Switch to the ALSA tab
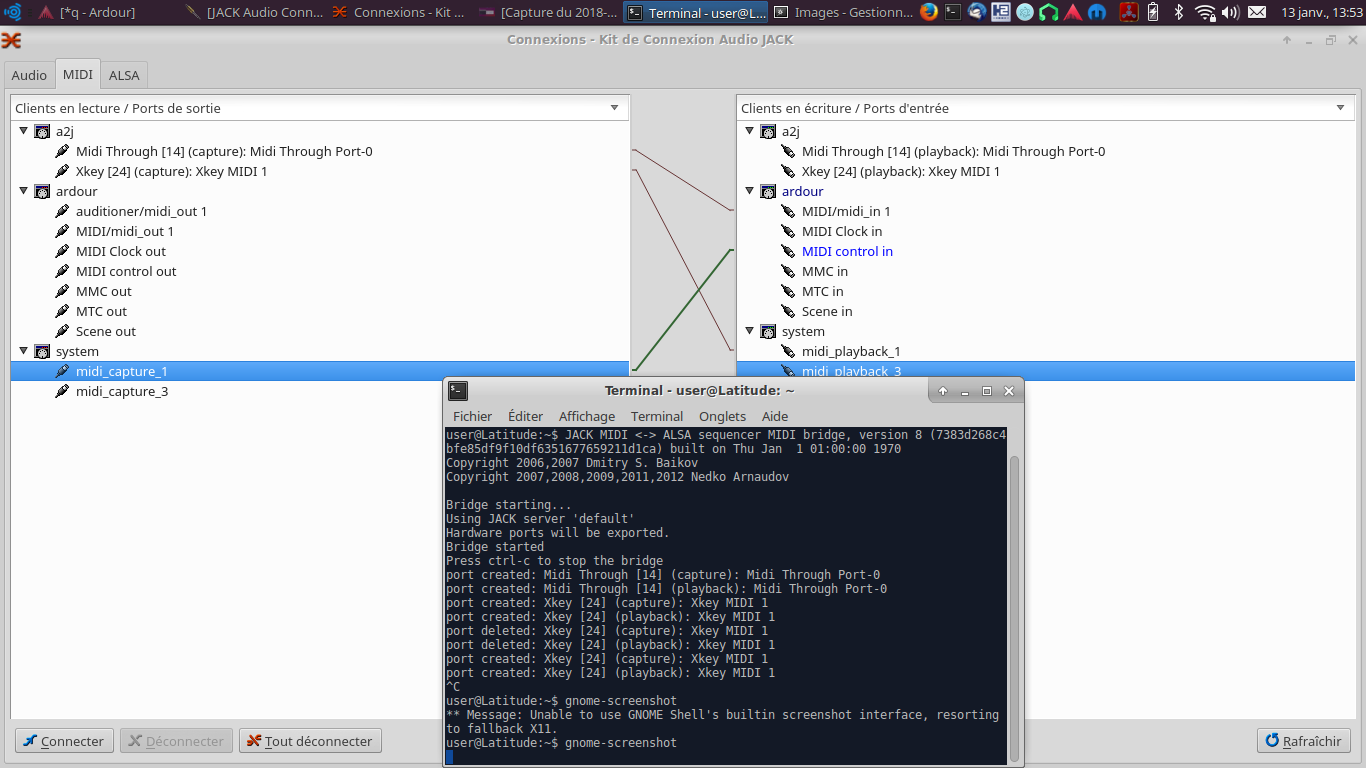 pos(124,75)
